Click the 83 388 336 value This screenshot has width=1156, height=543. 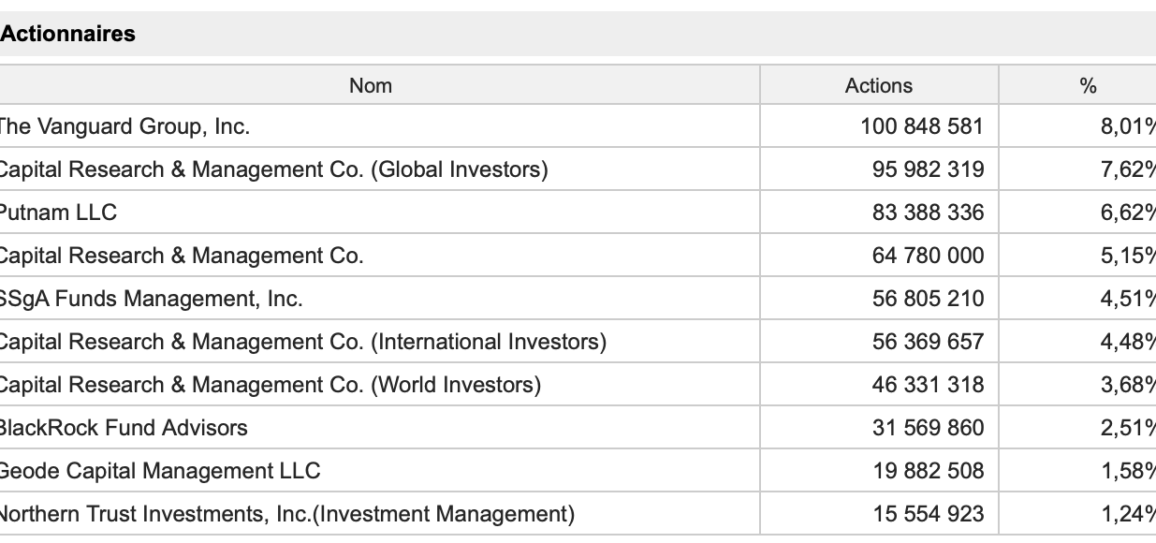(x=927, y=212)
